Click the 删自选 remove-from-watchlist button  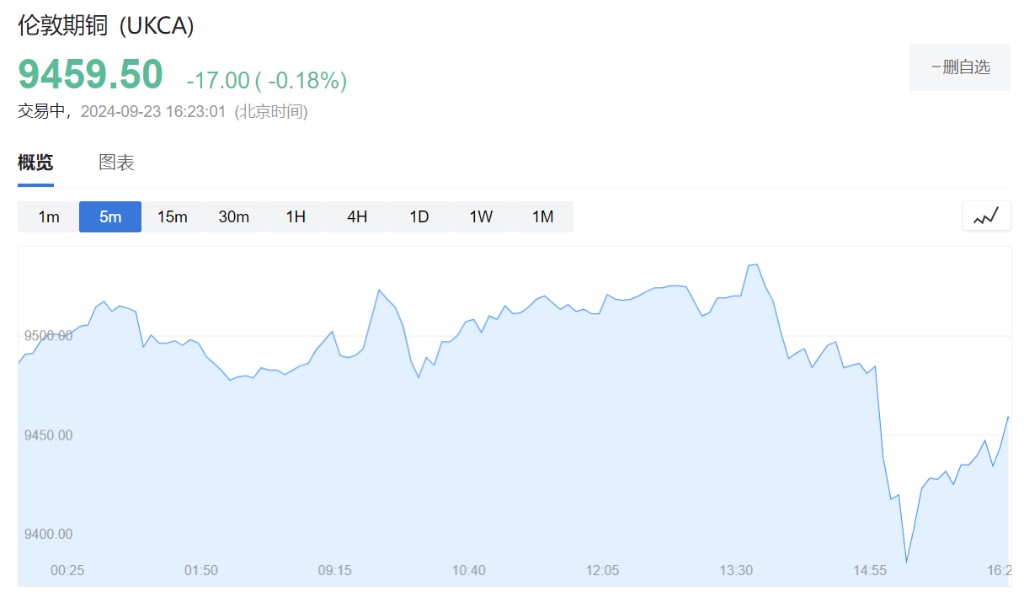(x=959, y=67)
